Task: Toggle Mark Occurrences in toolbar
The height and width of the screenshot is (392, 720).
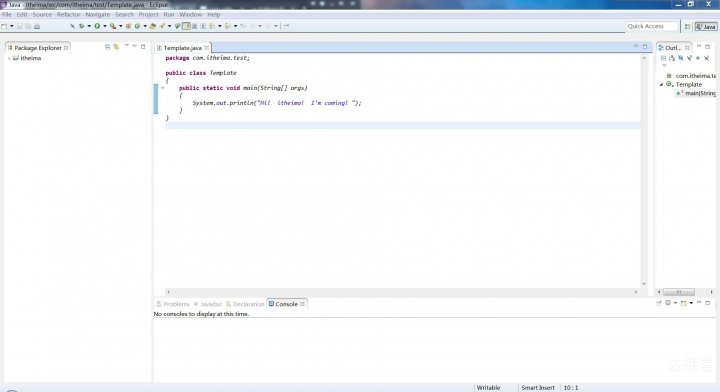Action: [x=186, y=26]
